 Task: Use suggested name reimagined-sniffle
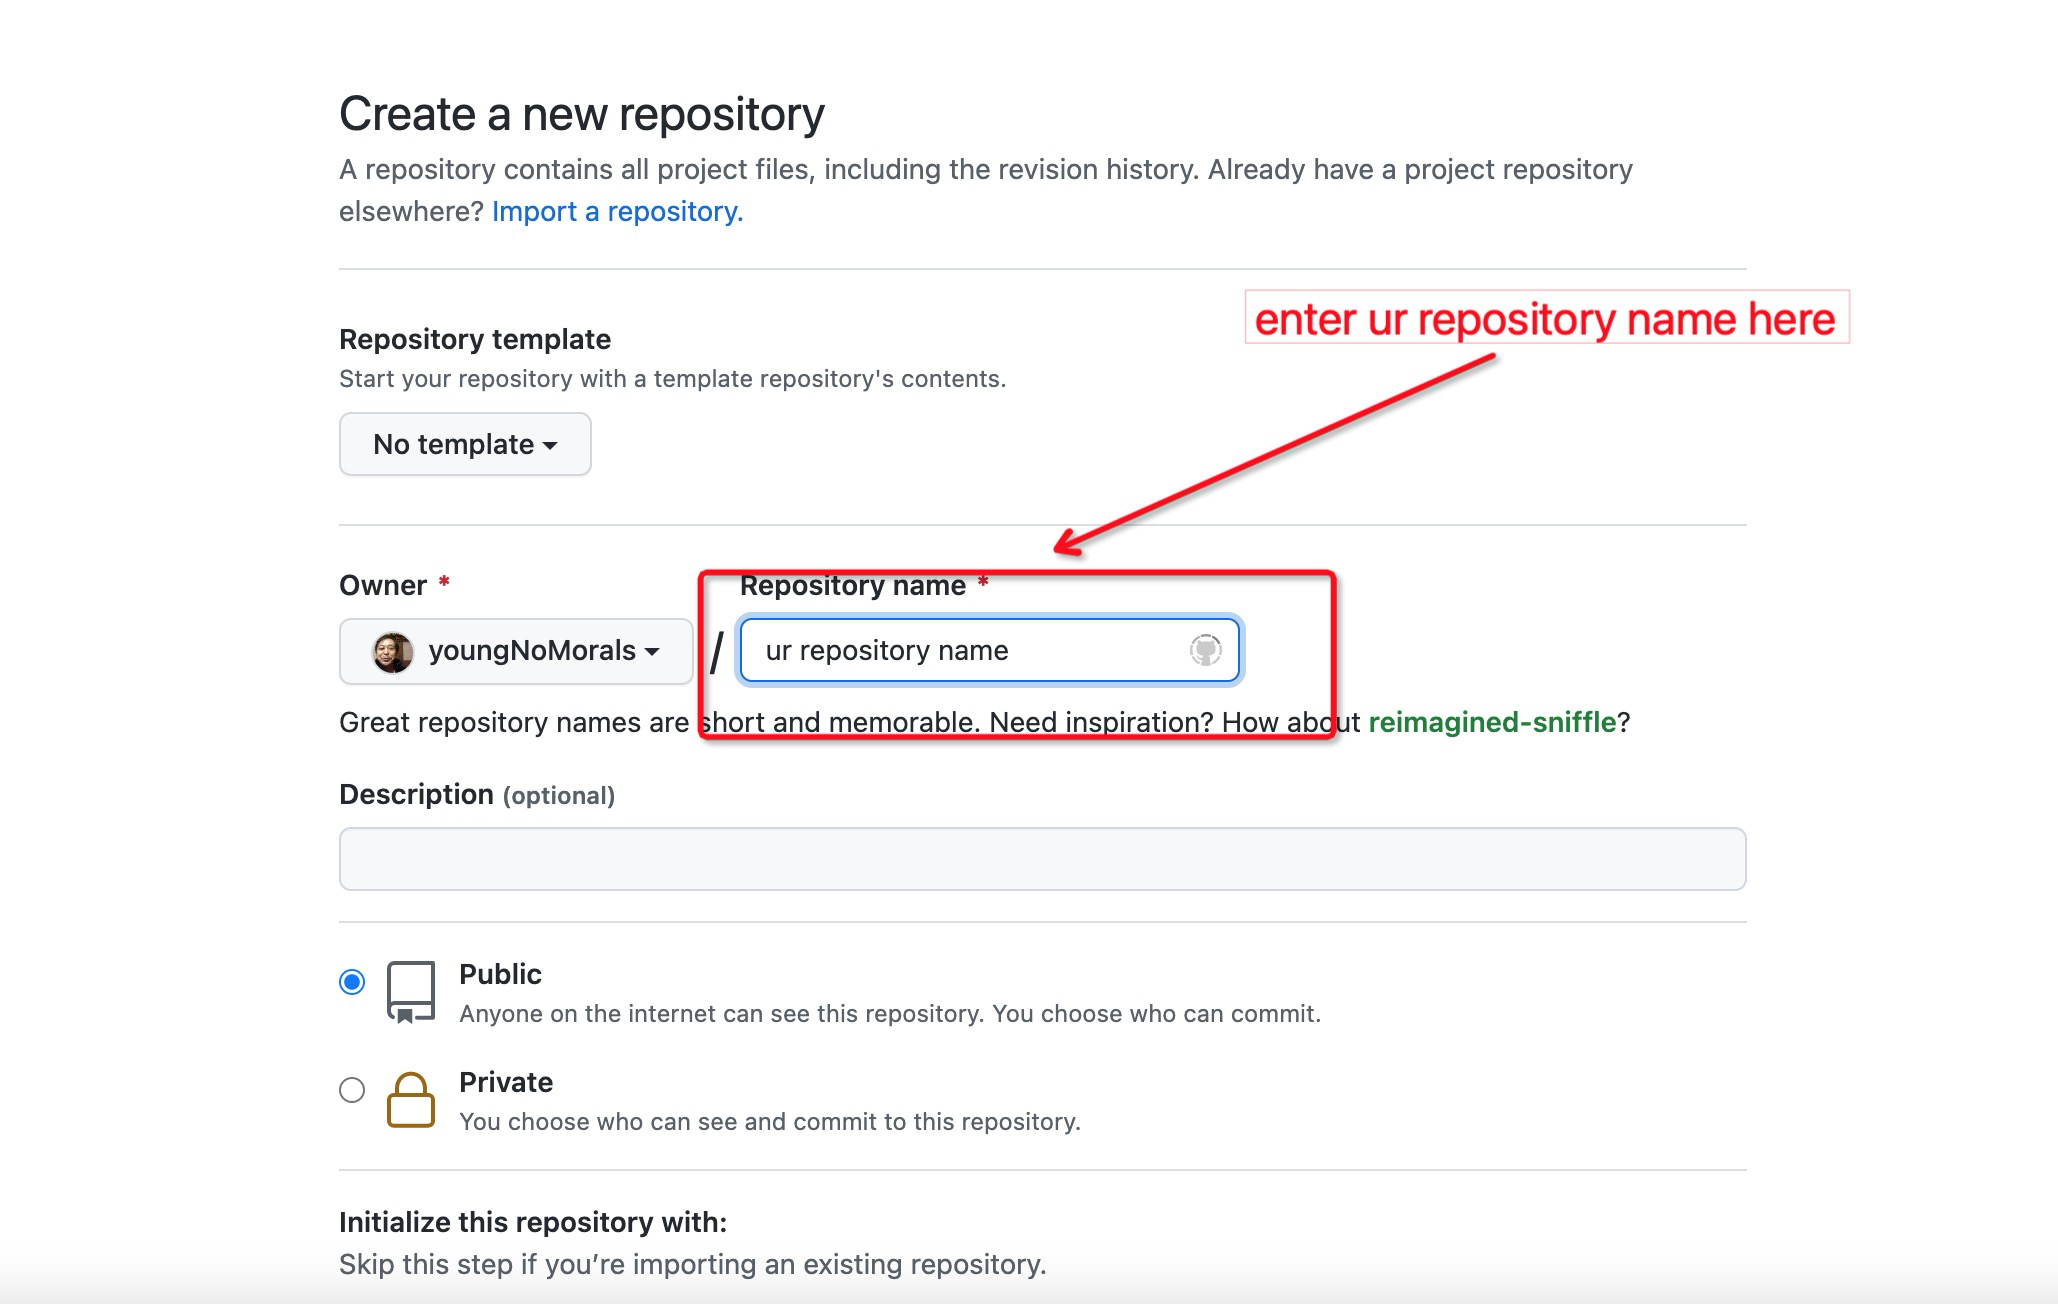coord(1491,722)
